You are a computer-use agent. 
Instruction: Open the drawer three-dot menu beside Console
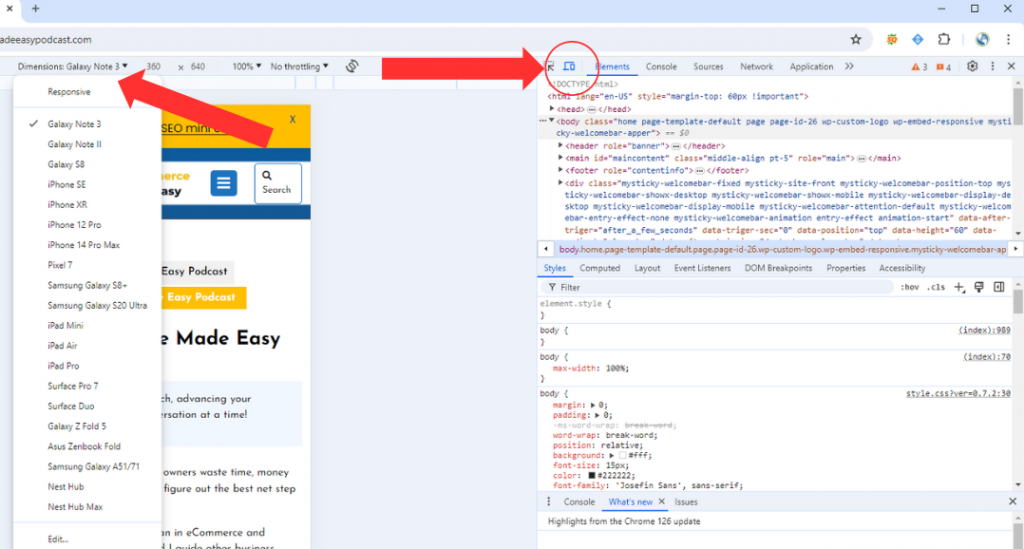click(x=549, y=501)
